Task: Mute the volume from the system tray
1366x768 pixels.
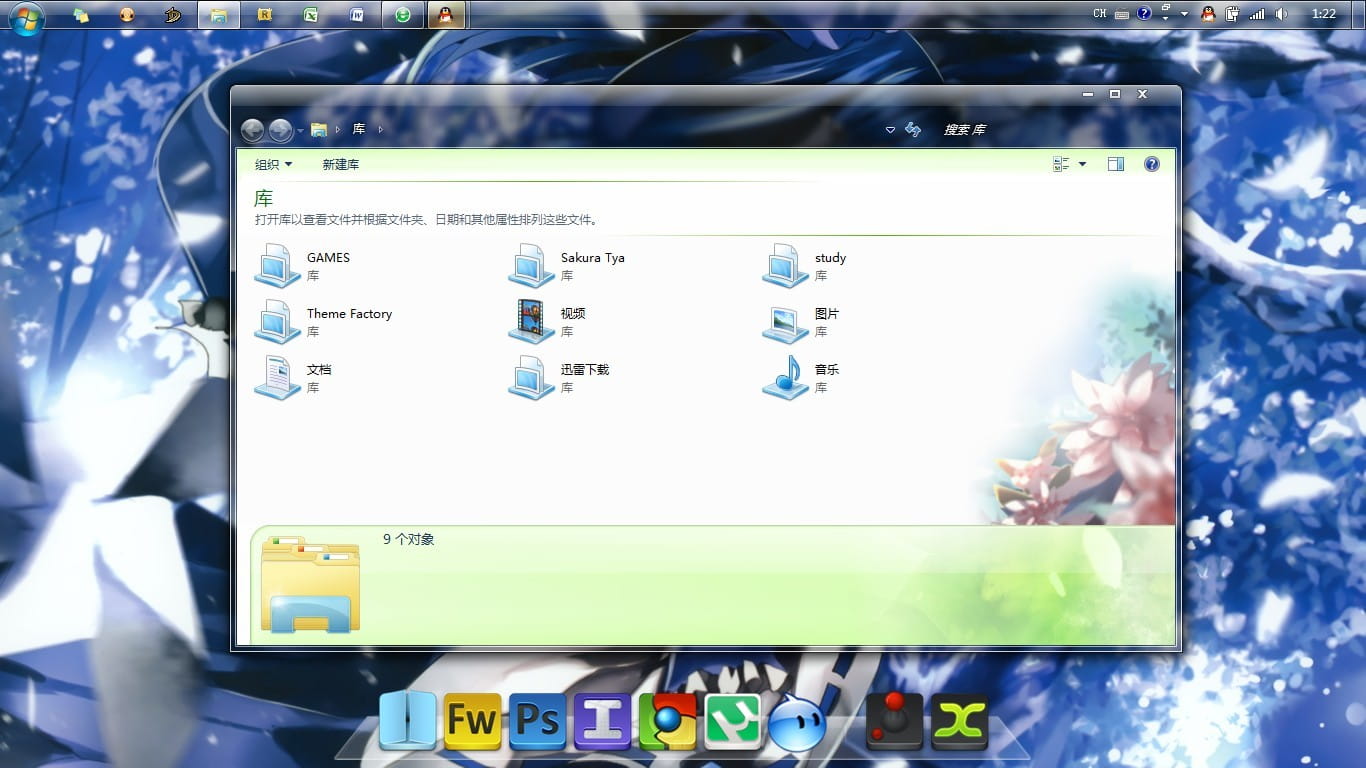Action: (x=1281, y=14)
